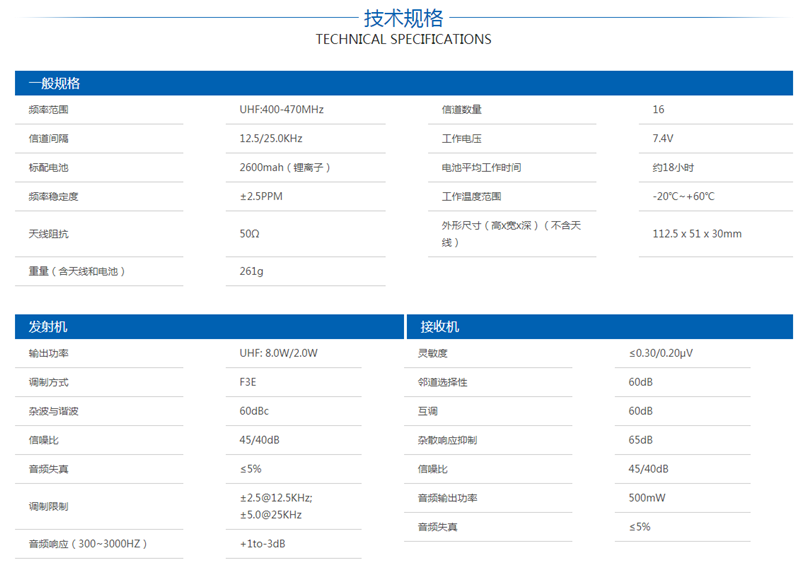The image size is (800, 567).
Task: Click the 60dBc value
Action: pyautogui.click(x=254, y=412)
